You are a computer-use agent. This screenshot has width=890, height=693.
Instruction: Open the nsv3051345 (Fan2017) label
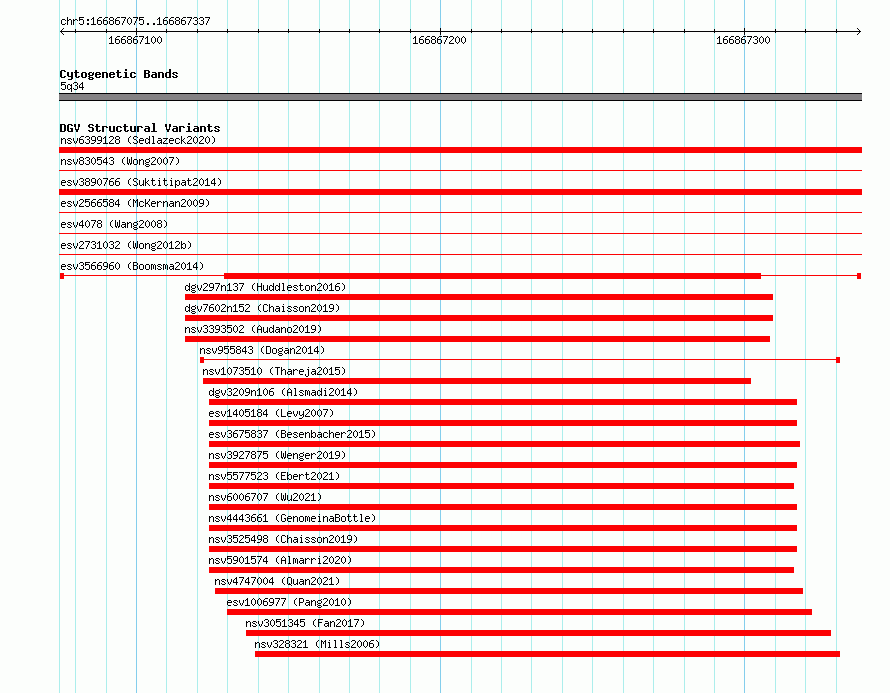(x=305, y=623)
